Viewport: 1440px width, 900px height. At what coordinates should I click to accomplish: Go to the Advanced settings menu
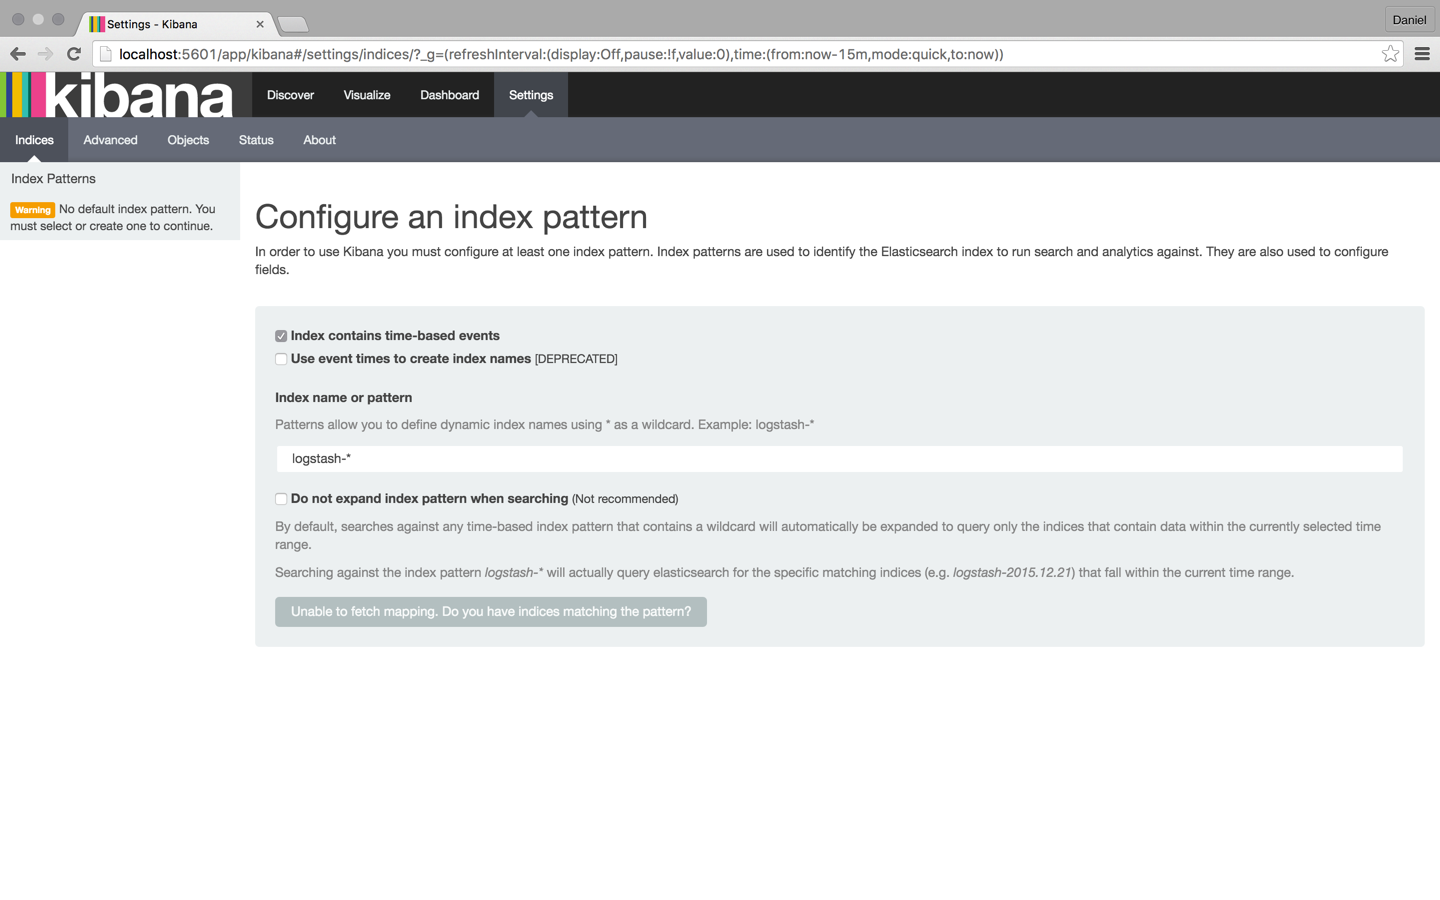click(110, 140)
